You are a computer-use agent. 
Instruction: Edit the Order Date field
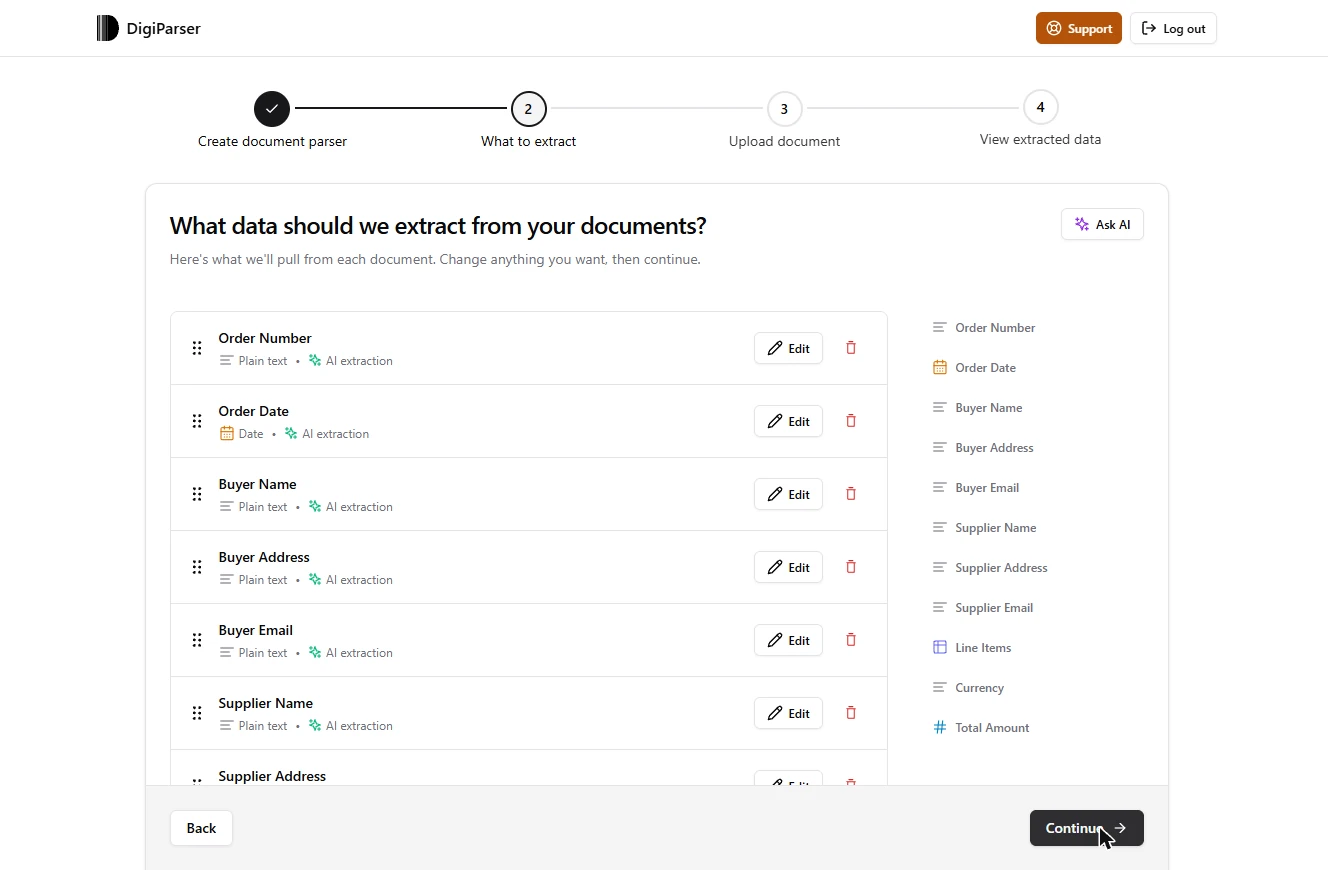click(788, 421)
